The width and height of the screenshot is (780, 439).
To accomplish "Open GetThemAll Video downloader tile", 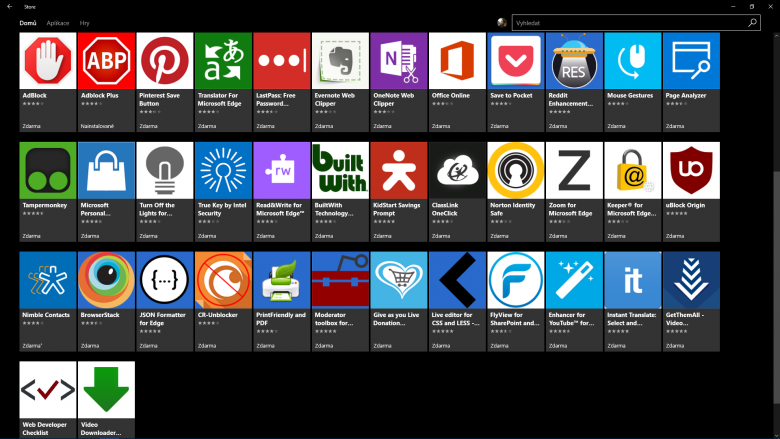I will [691, 302].
